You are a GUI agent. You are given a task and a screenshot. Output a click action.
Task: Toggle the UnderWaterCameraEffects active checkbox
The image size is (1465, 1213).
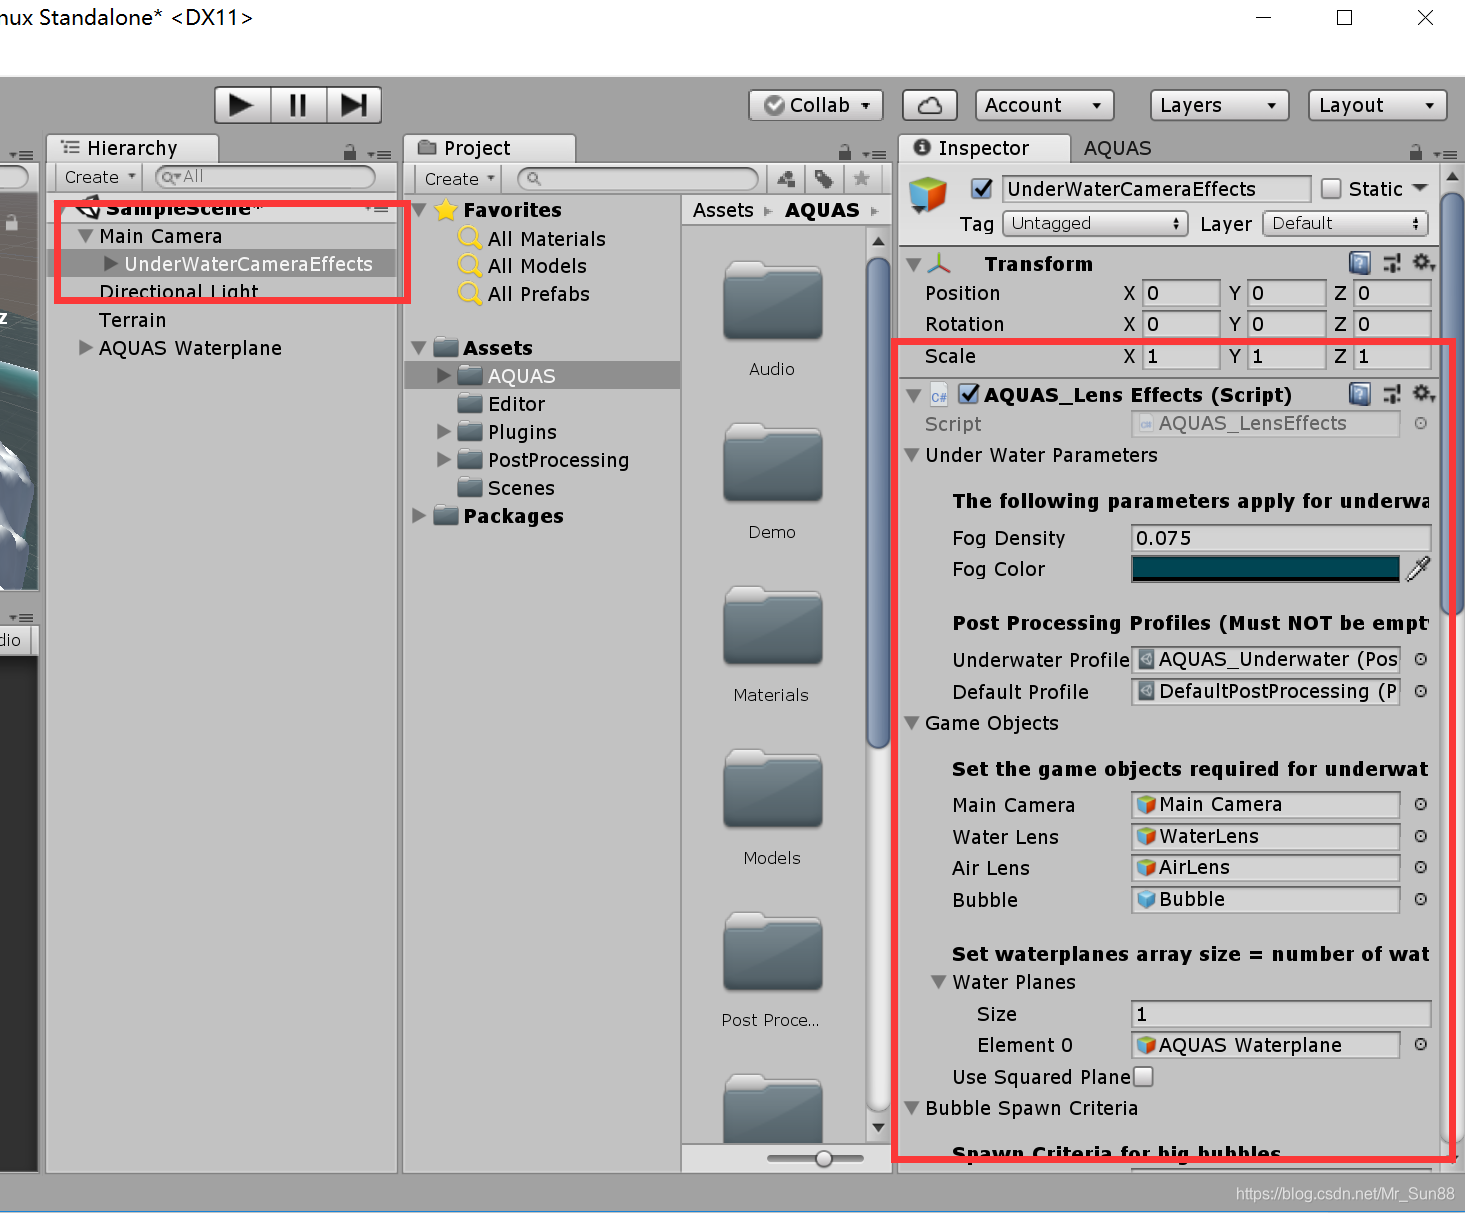pos(982,188)
